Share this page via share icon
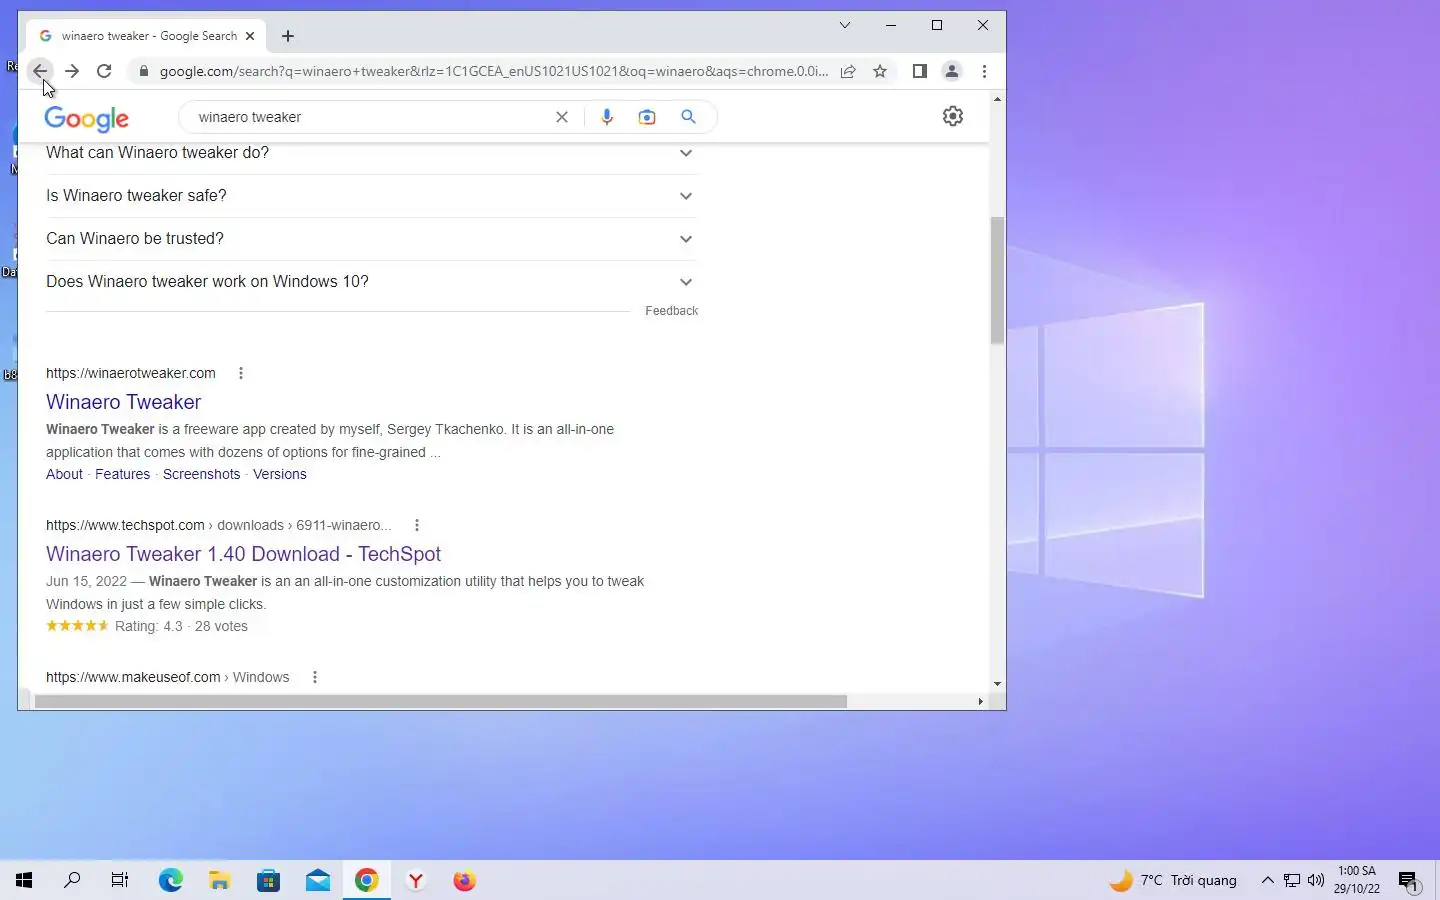The image size is (1440, 900). point(848,71)
